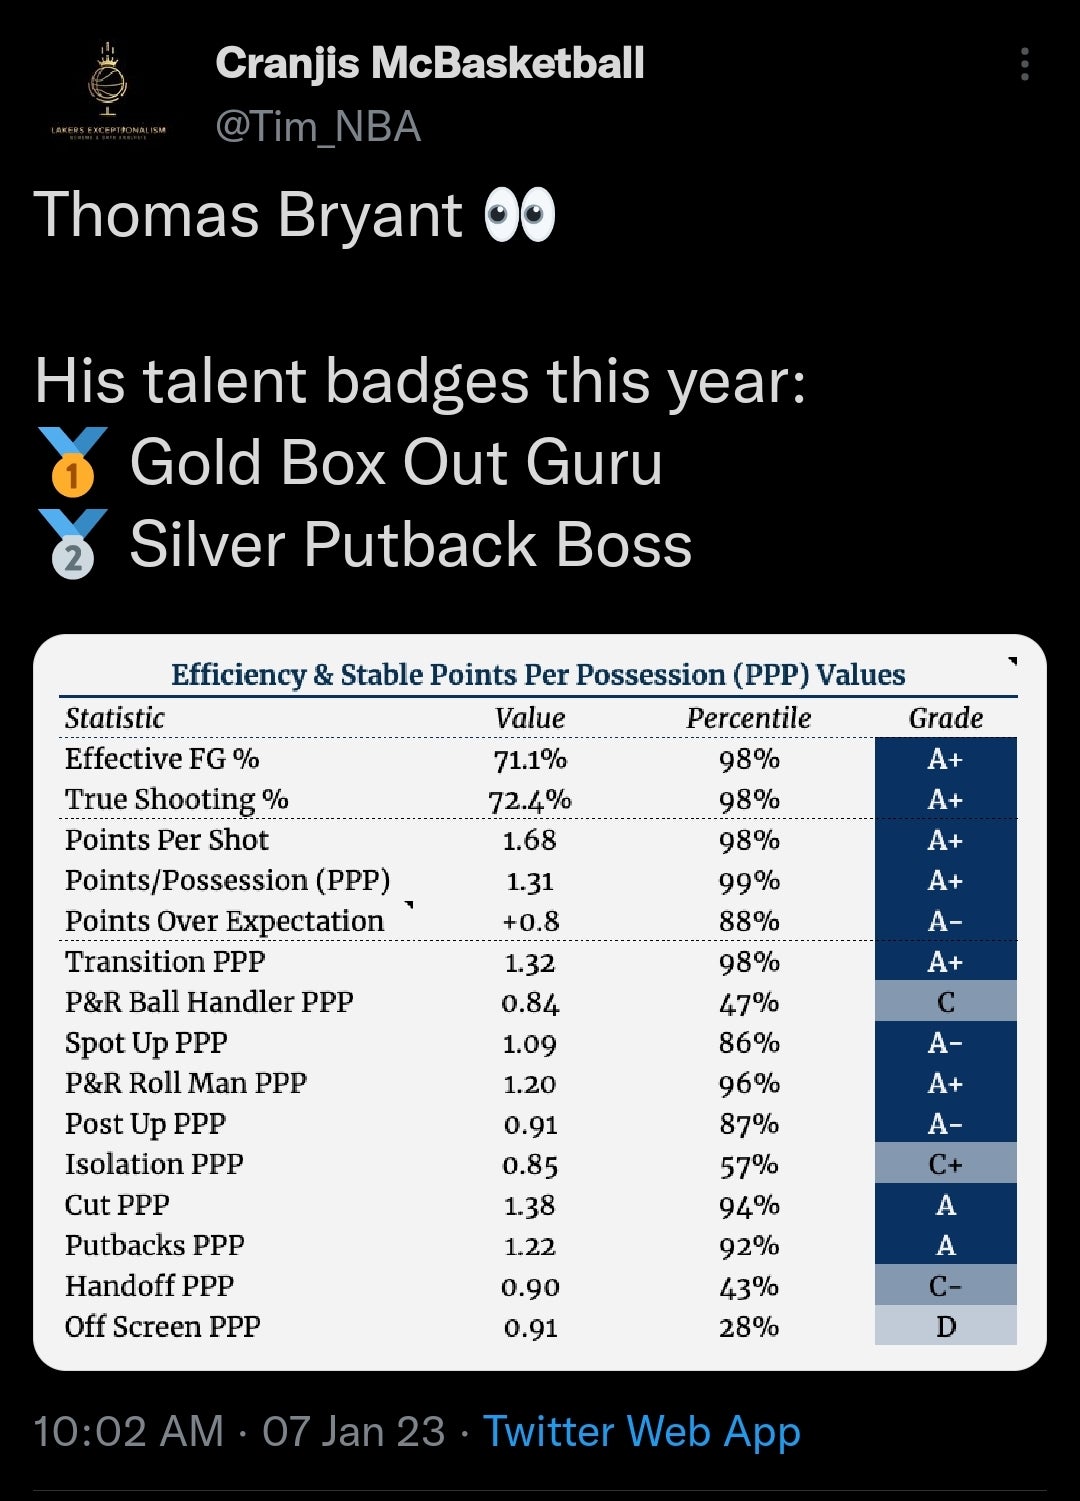The image size is (1080, 1501).
Task: Click the D grade cell for Off Screen PPP
Action: (x=945, y=1326)
